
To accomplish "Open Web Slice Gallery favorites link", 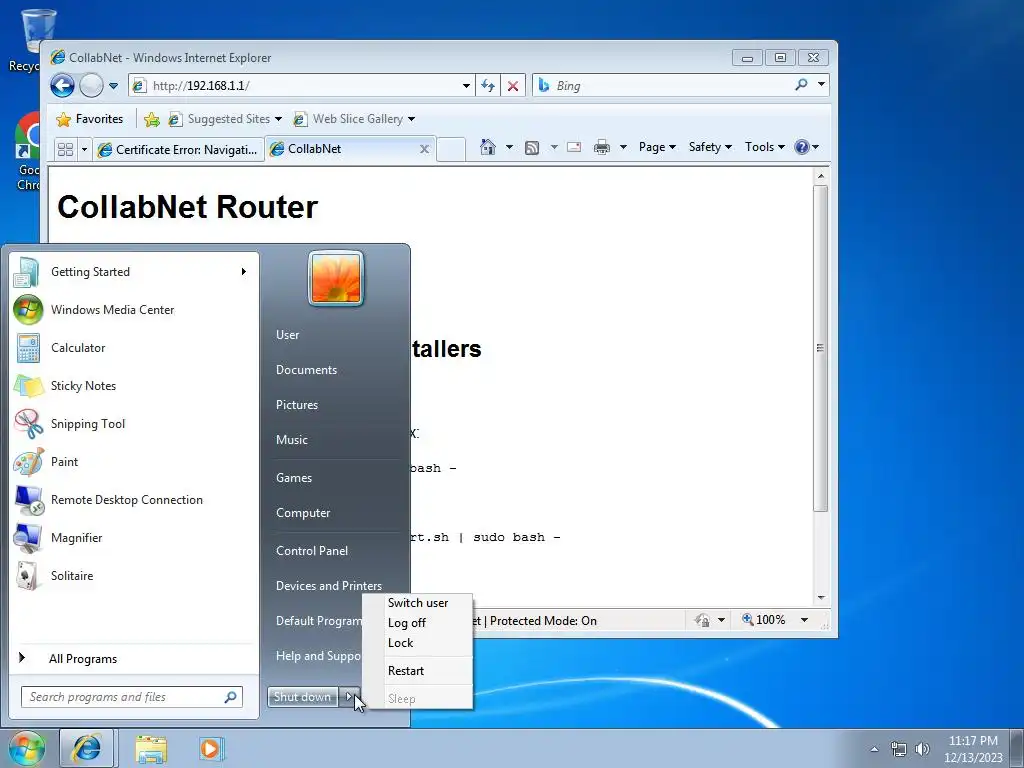I will pyautogui.click(x=354, y=119).
